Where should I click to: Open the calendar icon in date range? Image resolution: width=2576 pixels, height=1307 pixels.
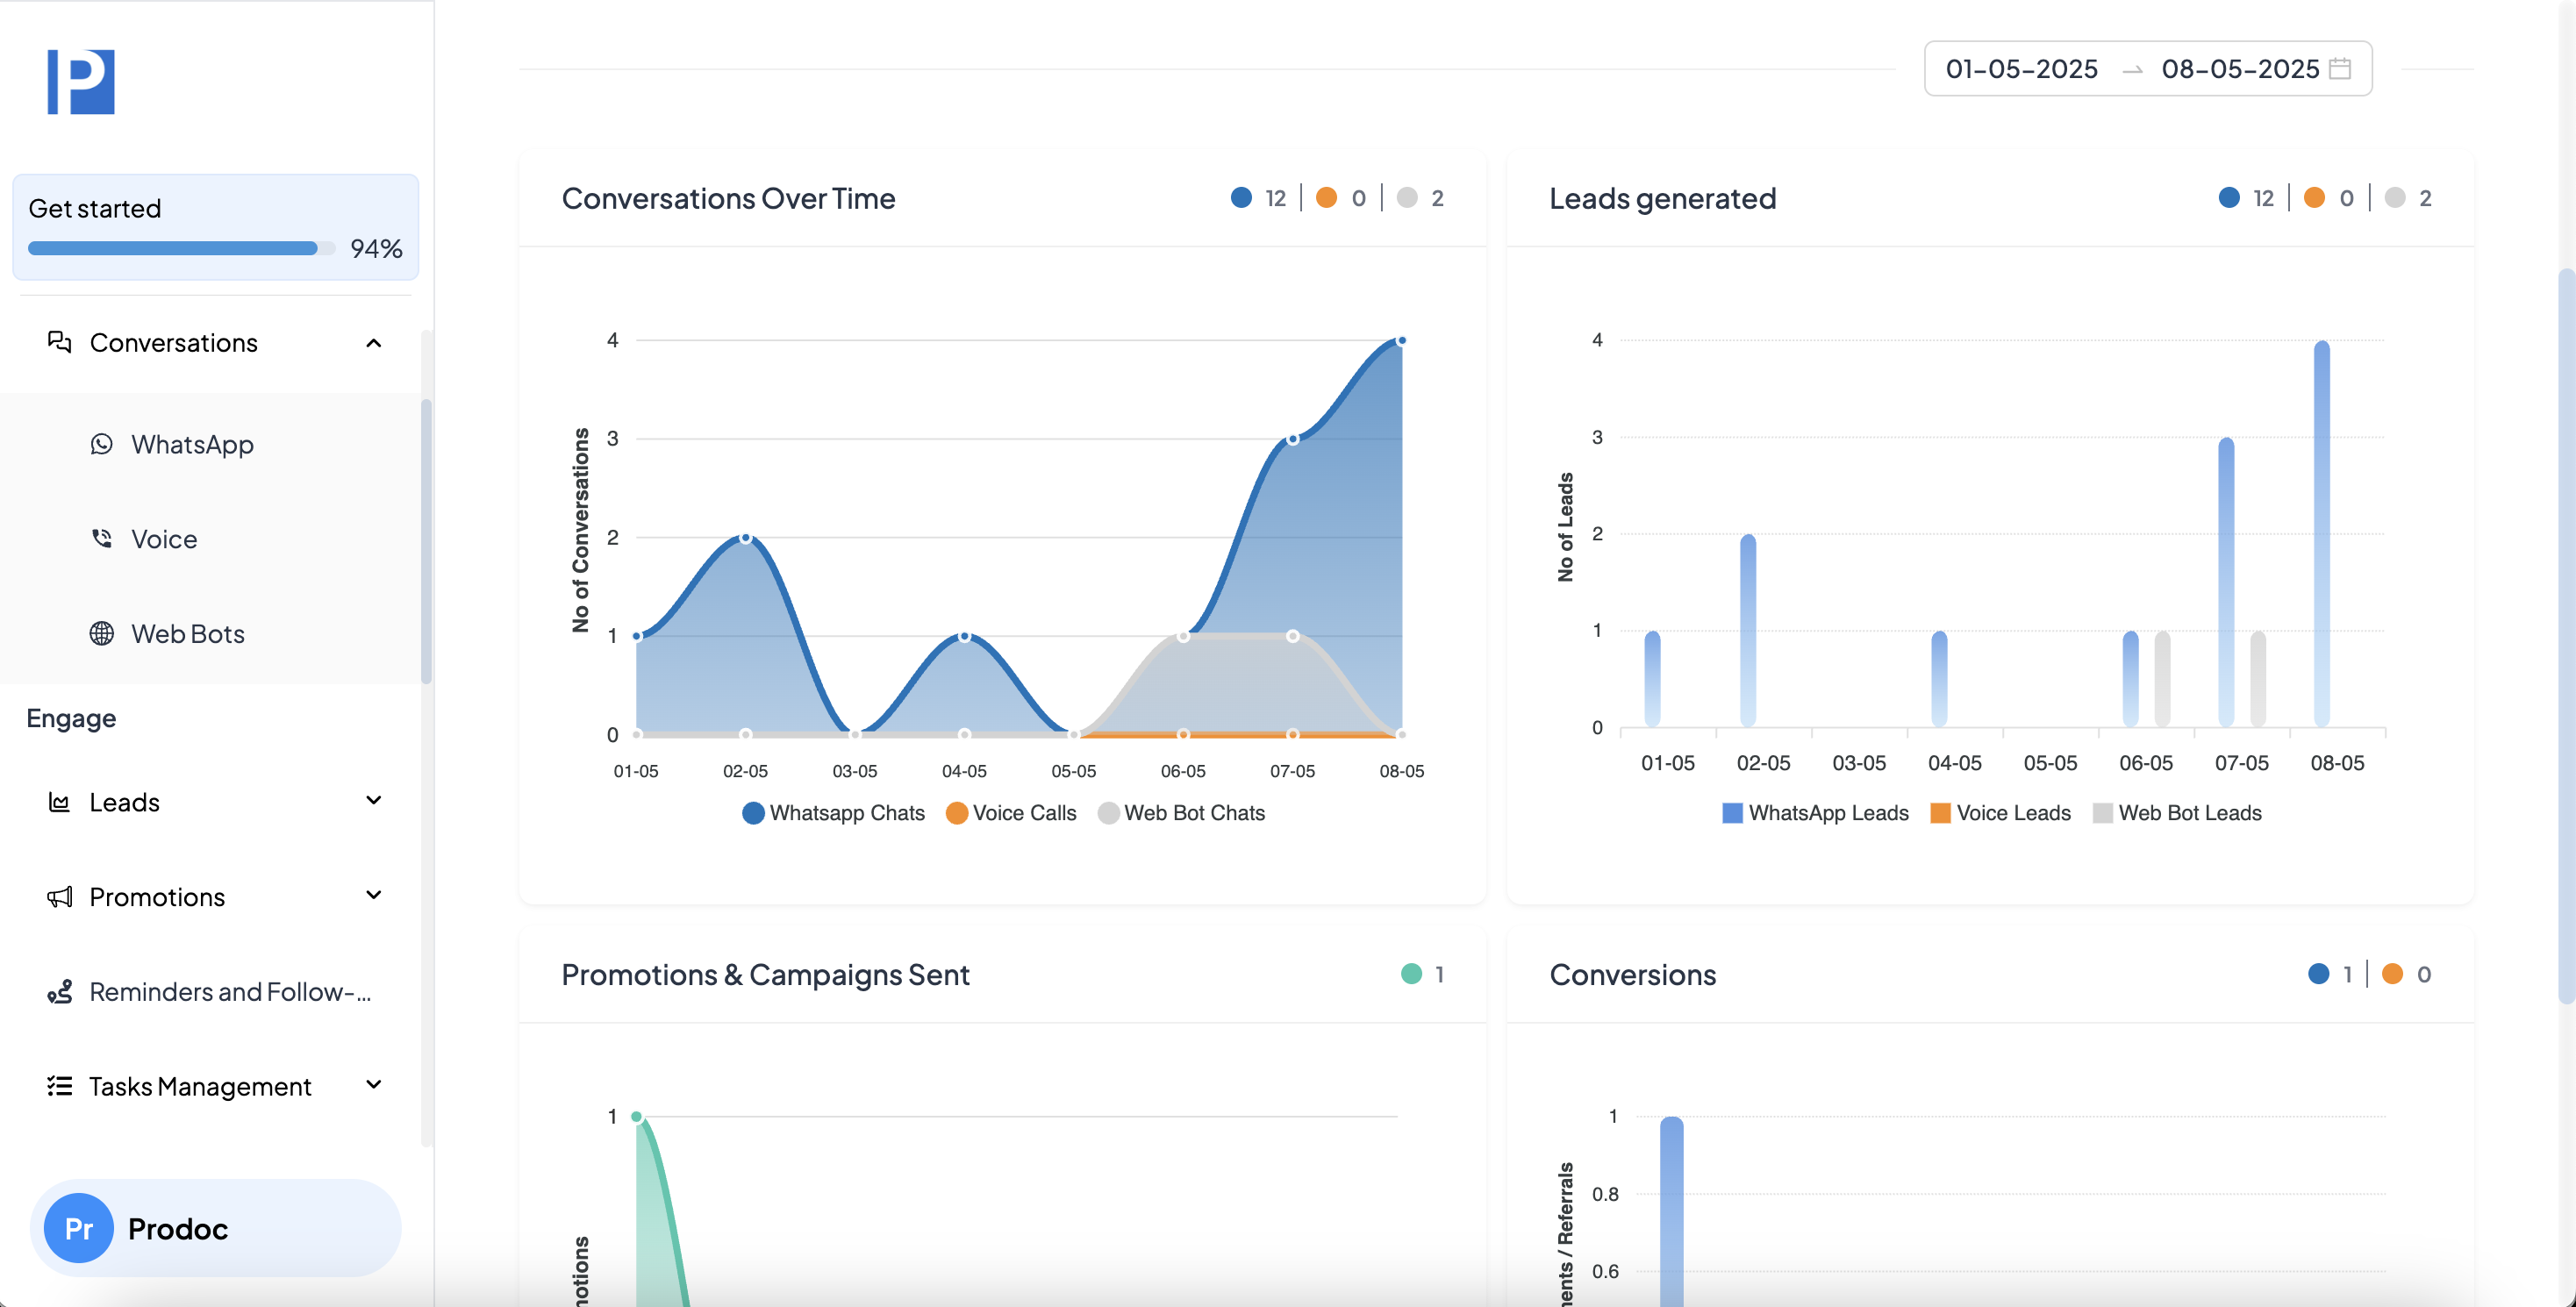point(2340,69)
